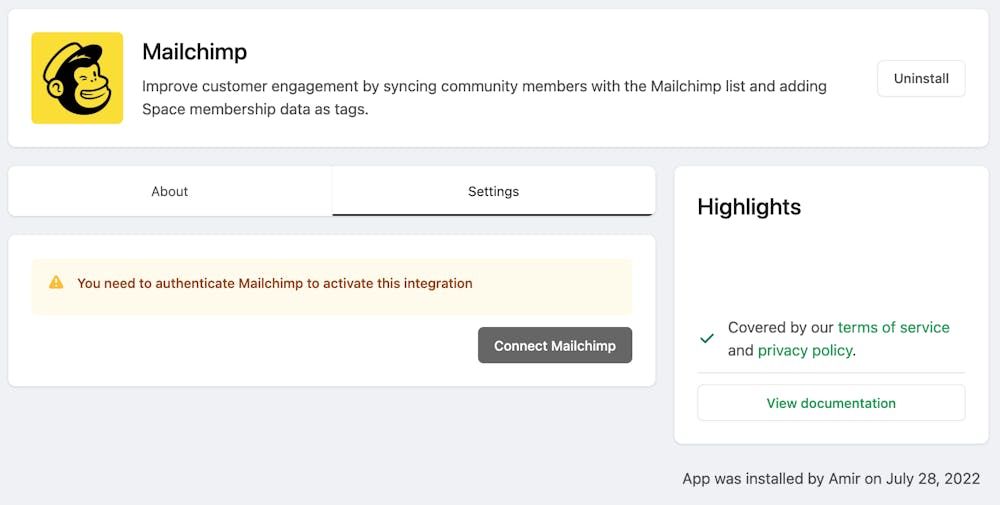Screen dimensions: 1000x505
Task: Open the privacy policy link
Action: point(804,350)
